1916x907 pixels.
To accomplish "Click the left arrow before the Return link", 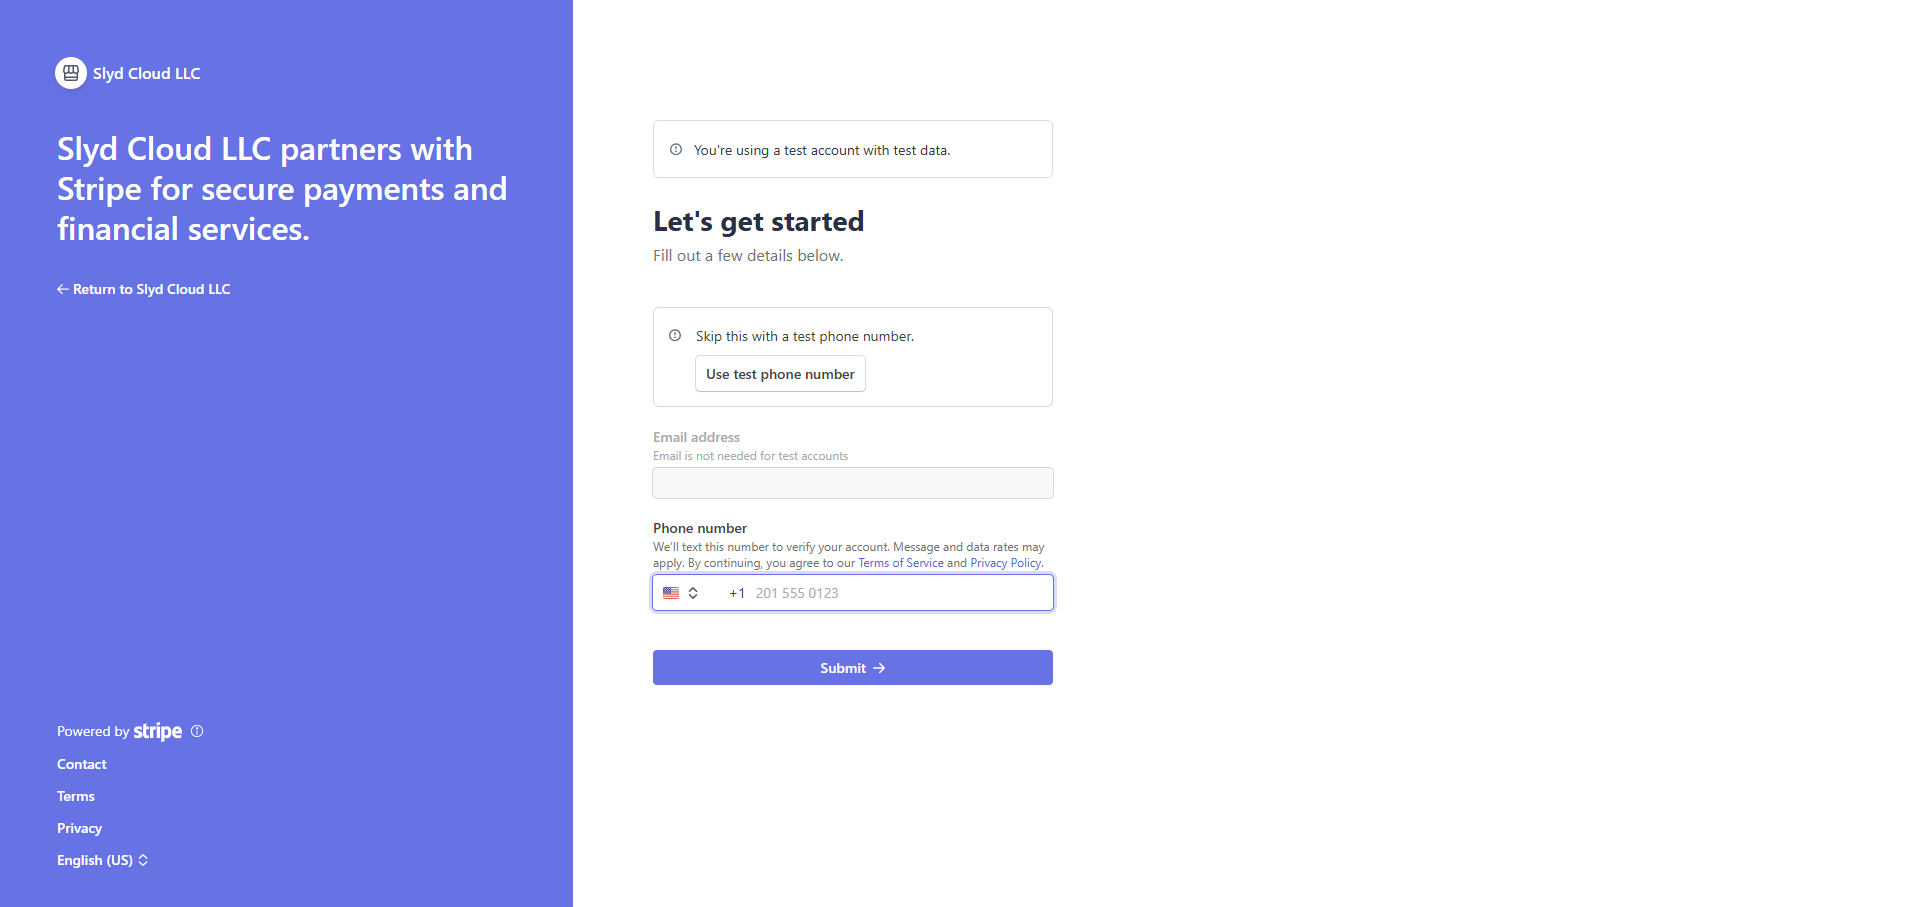I will [62, 289].
